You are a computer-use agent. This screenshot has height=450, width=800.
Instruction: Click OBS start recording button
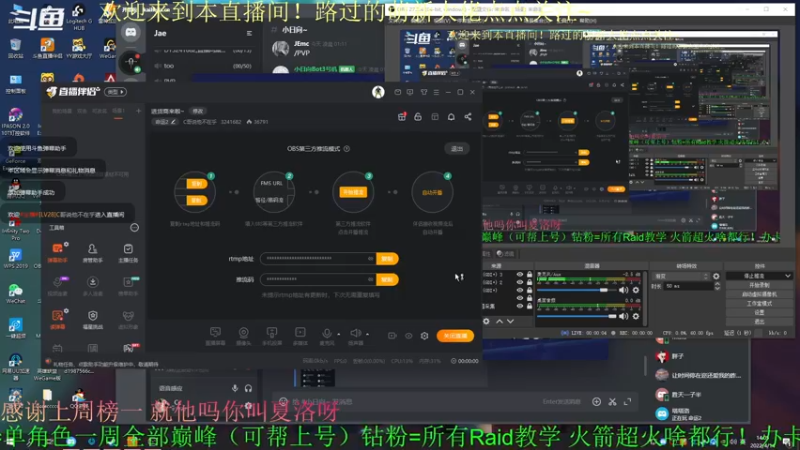point(759,285)
